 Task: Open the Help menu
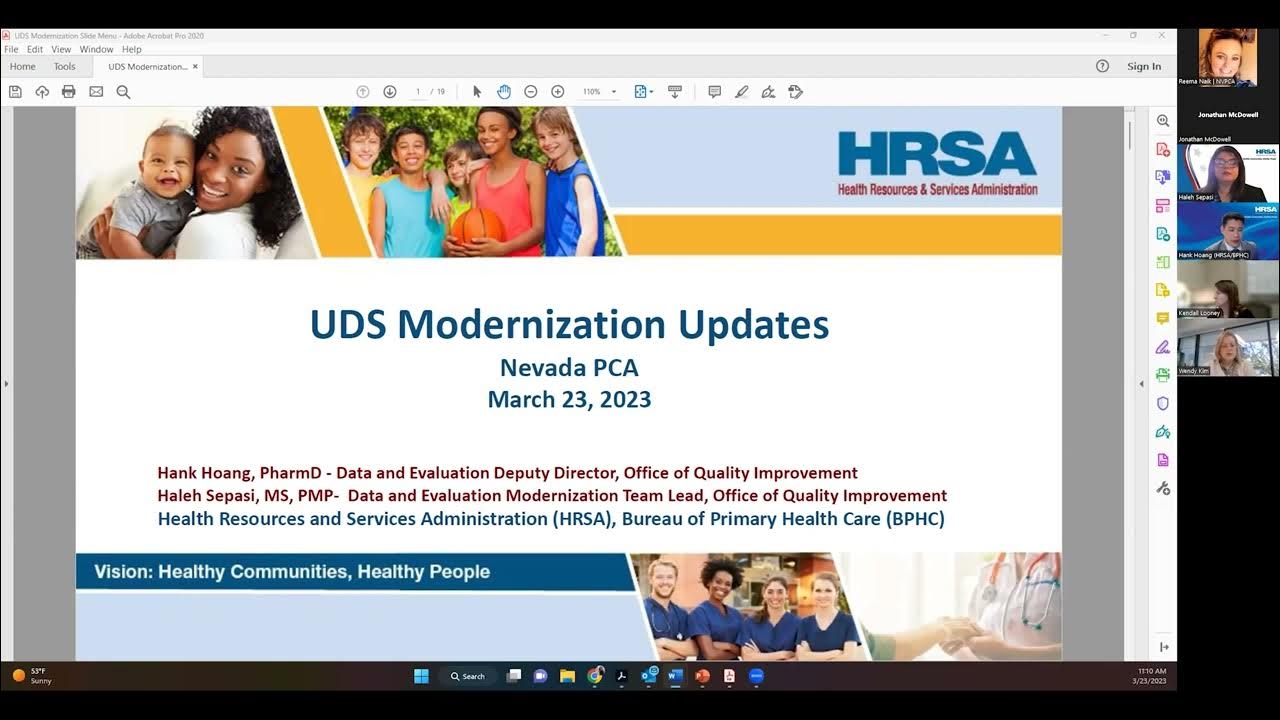(132, 49)
